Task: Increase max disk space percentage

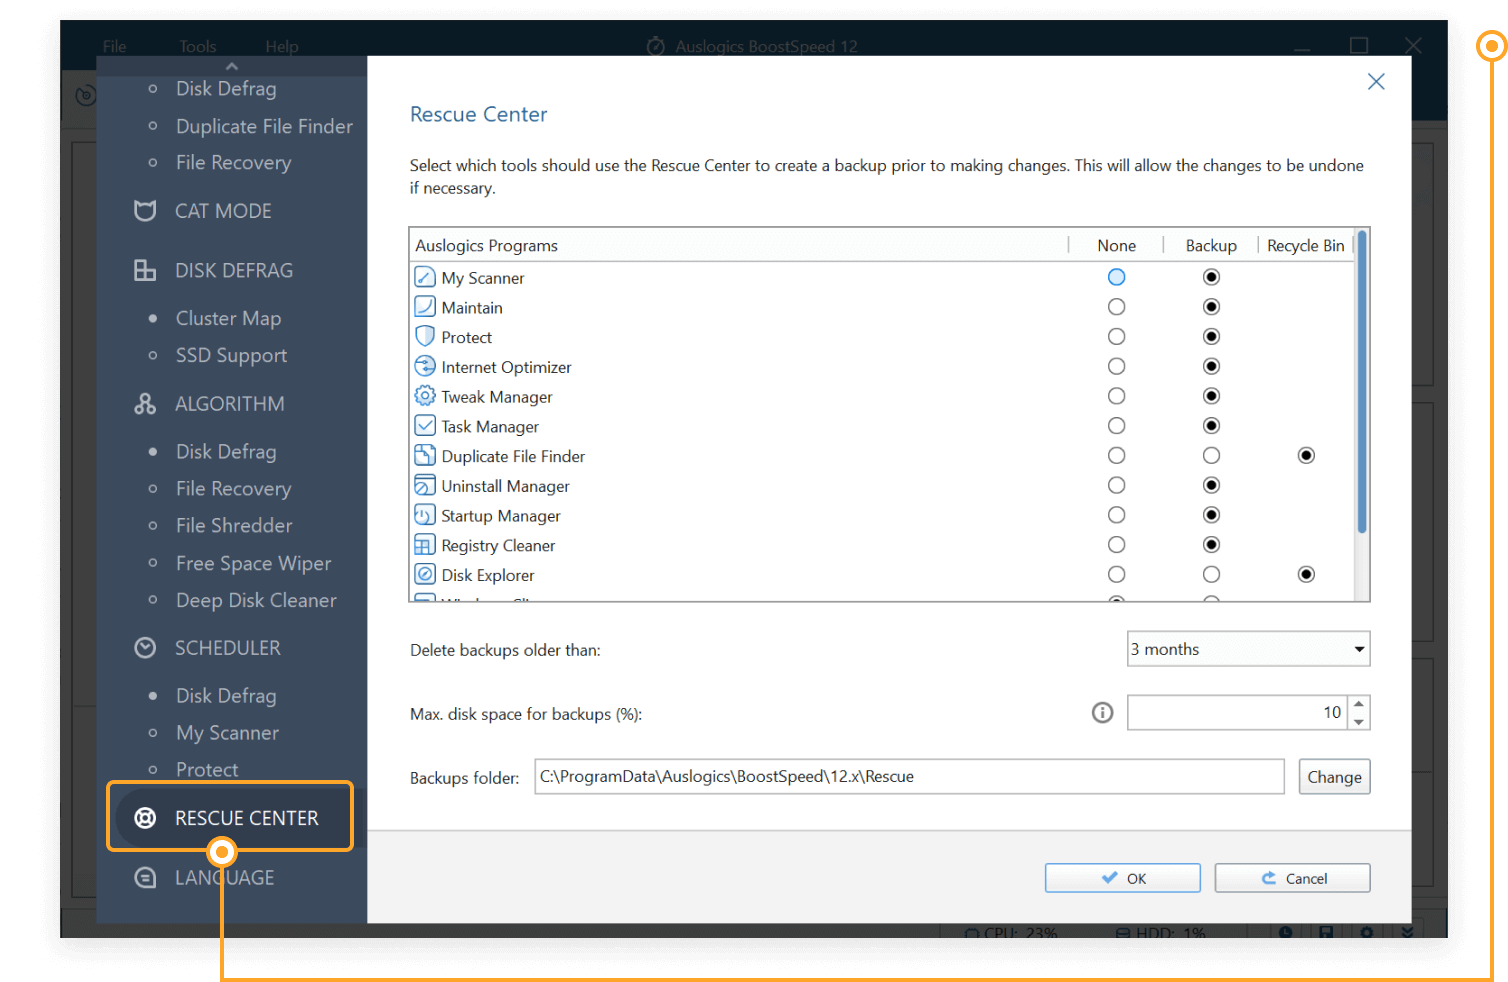Action: pyautogui.click(x=1359, y=704)
